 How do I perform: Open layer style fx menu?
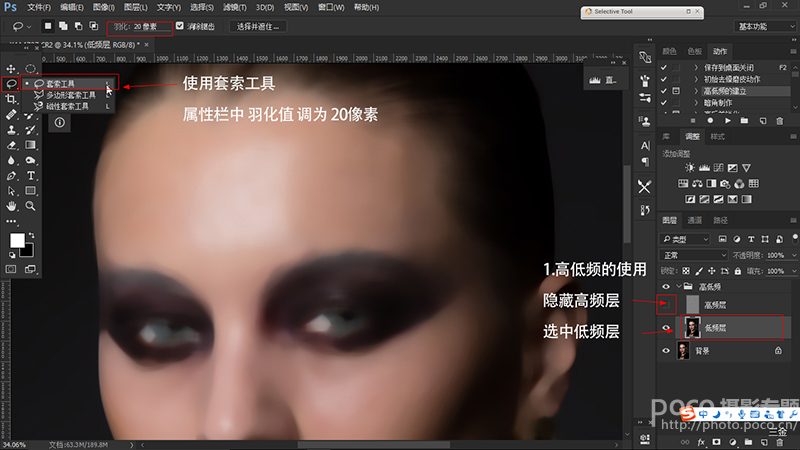pyautogui.click(x=701, y=442)
